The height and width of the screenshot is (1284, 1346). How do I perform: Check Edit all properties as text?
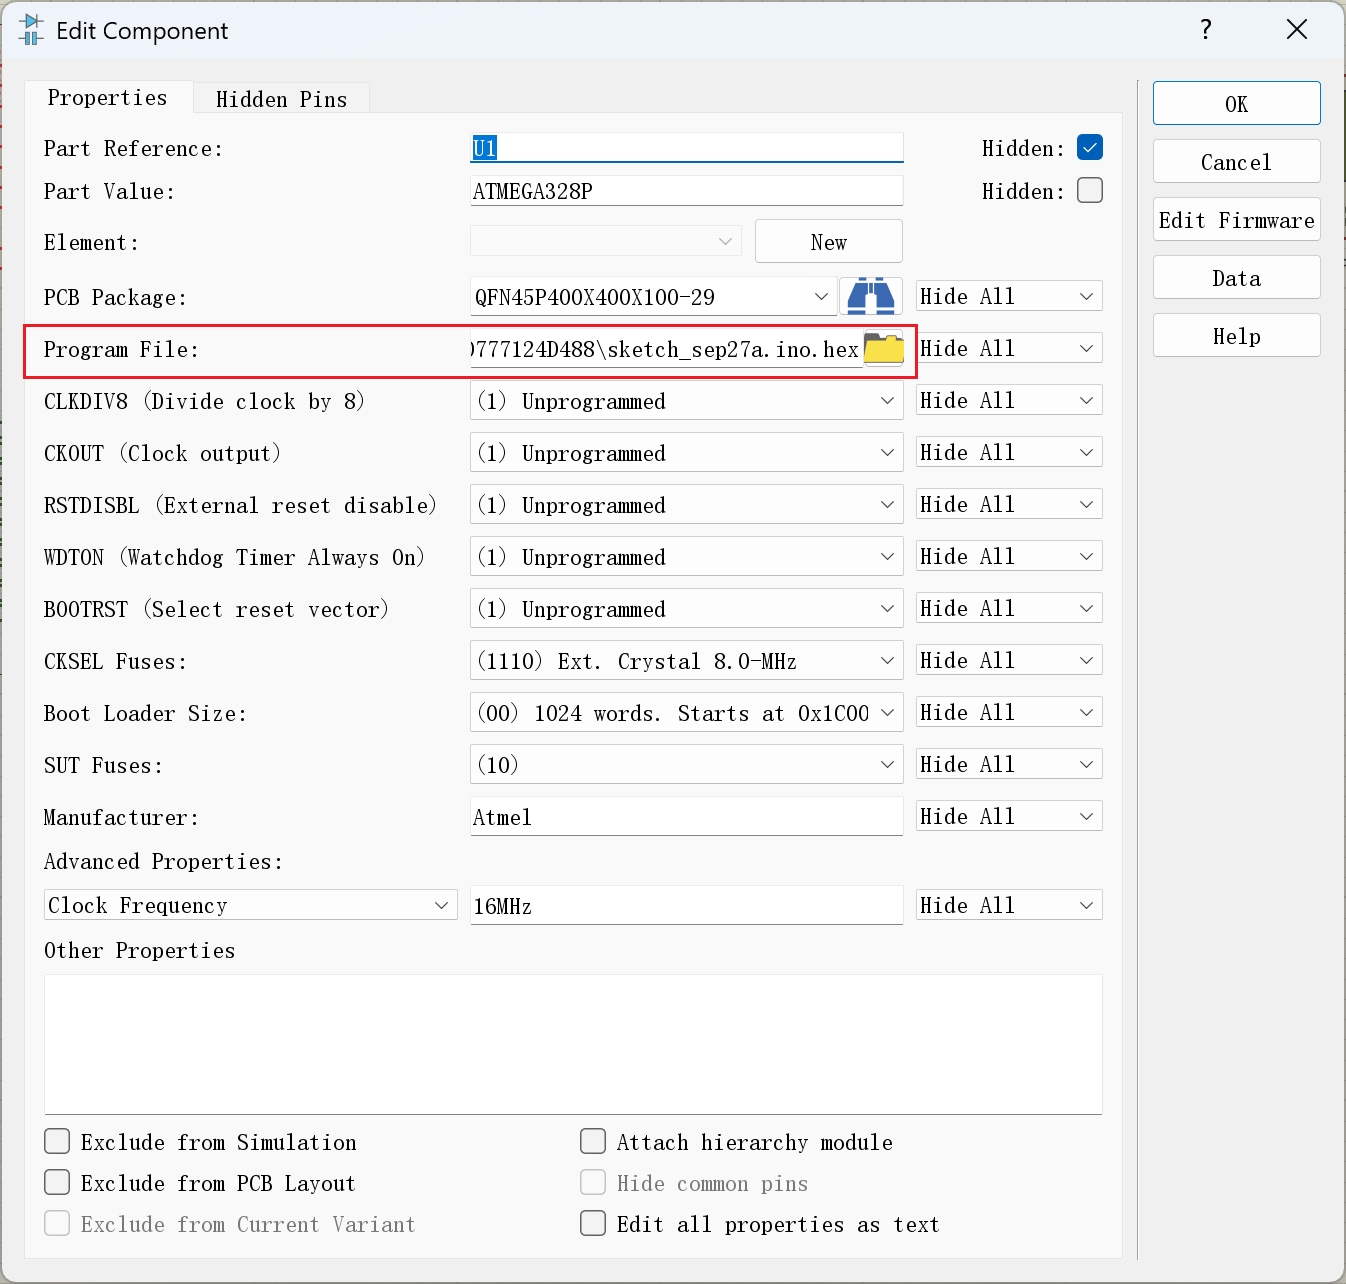coord(593,1224)
